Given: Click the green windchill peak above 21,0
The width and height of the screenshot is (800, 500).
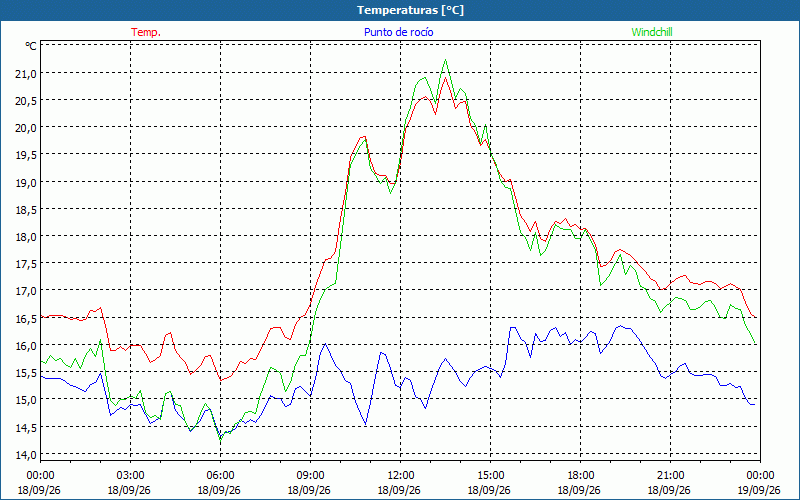Looking at the screenshot, I should [x=445, y=60].
